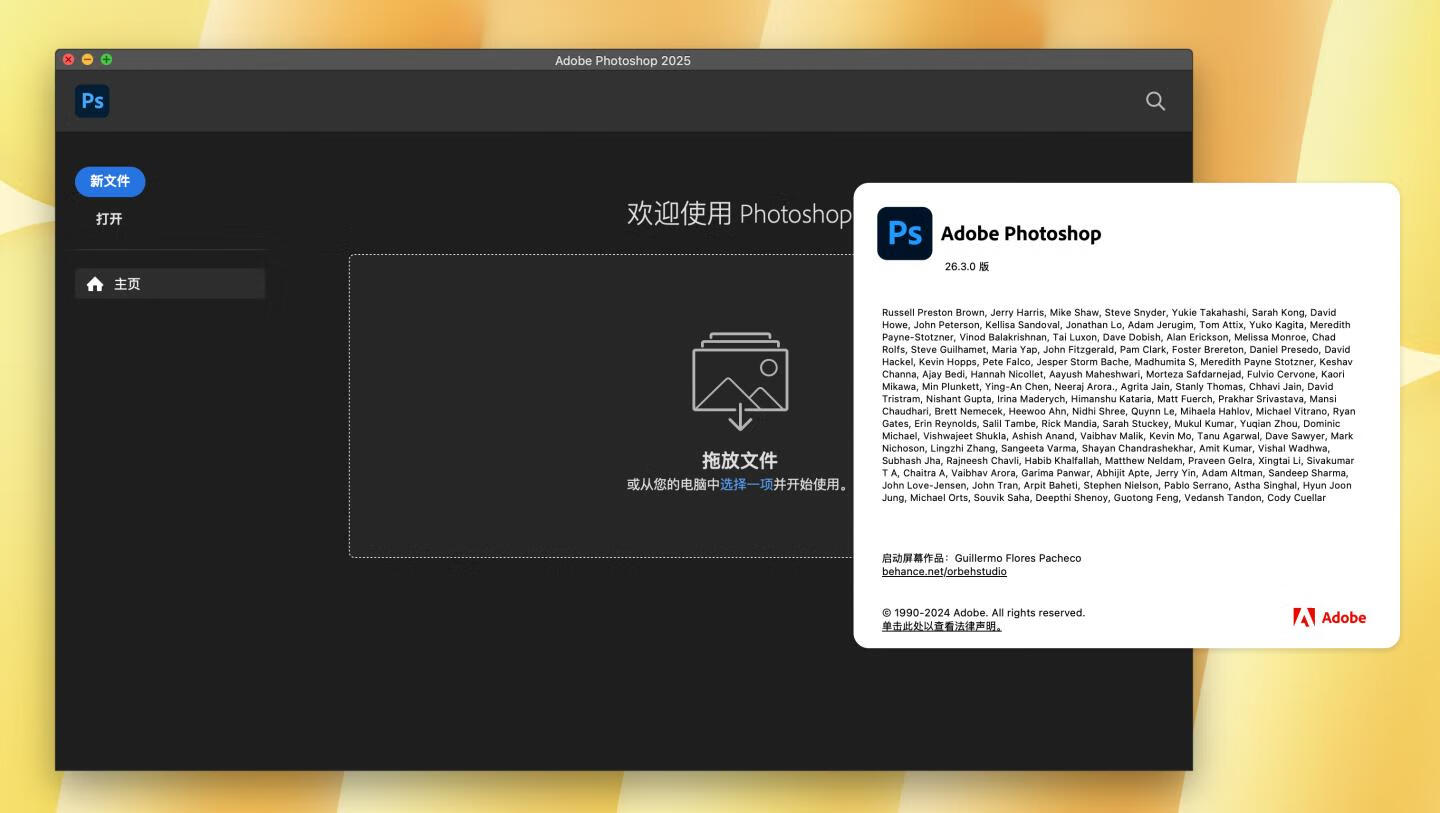Maximize the window with green button
1440x813 pixels.
click(107, 60)
